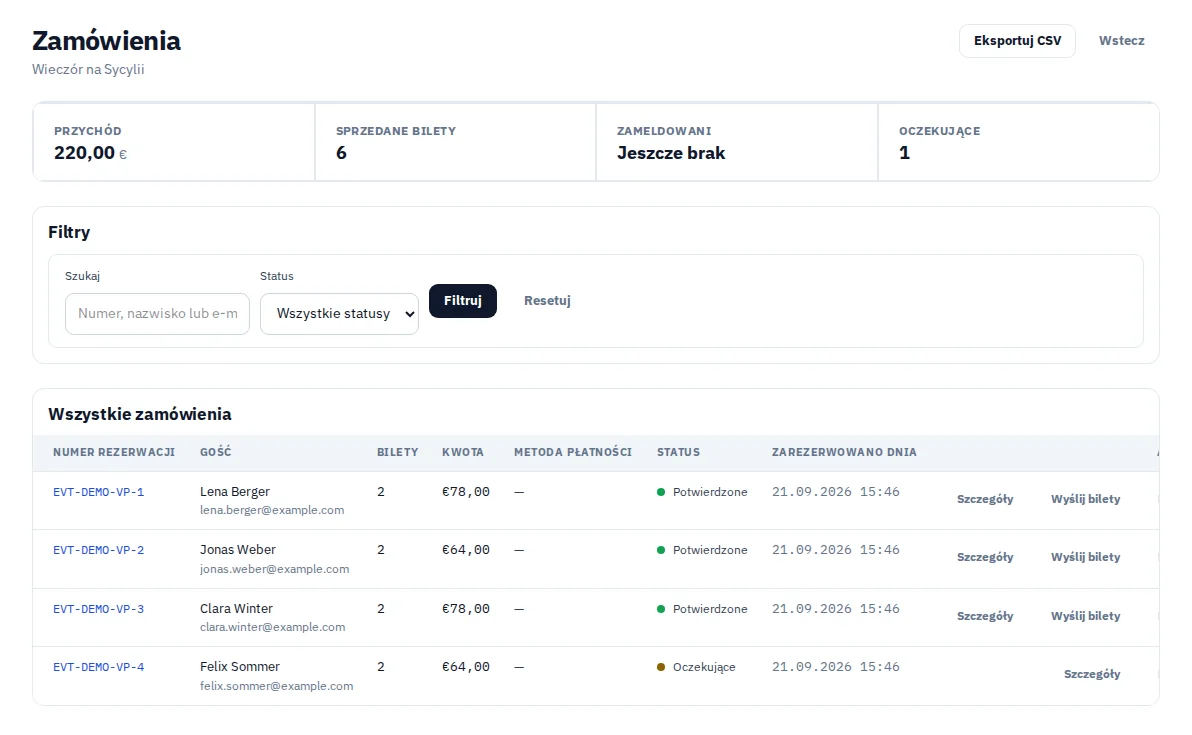Screen dimensions: 1192x735
Task: Click the €64,00 amount for Jonas Weber
Action: click(x=466, y=550)
